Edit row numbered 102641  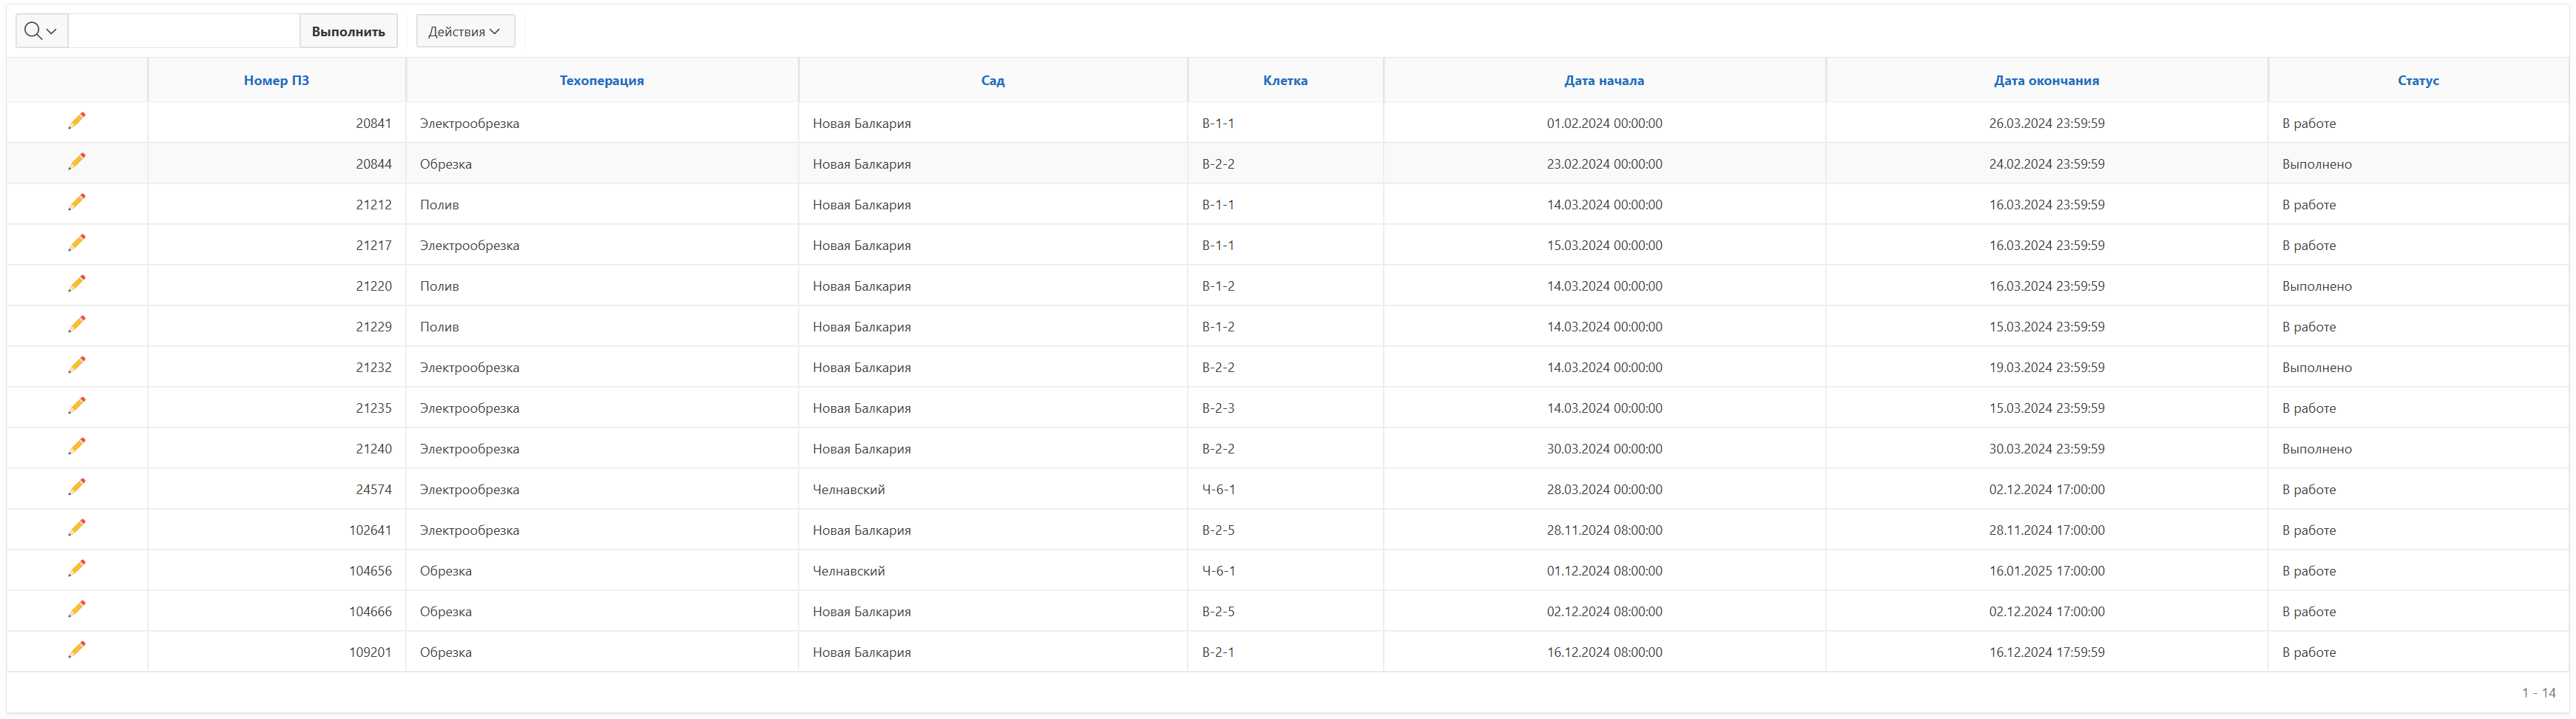pos(77,528)
